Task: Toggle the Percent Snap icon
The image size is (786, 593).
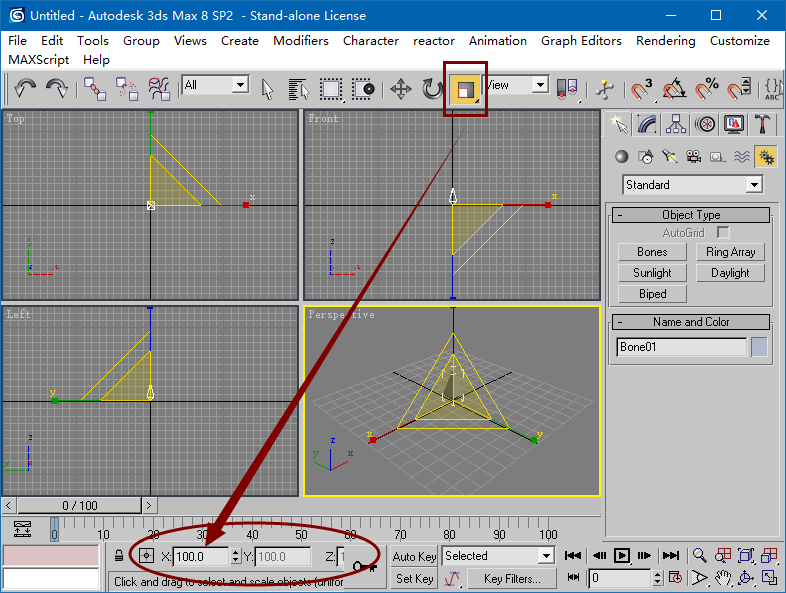Action: click(706, 89)
